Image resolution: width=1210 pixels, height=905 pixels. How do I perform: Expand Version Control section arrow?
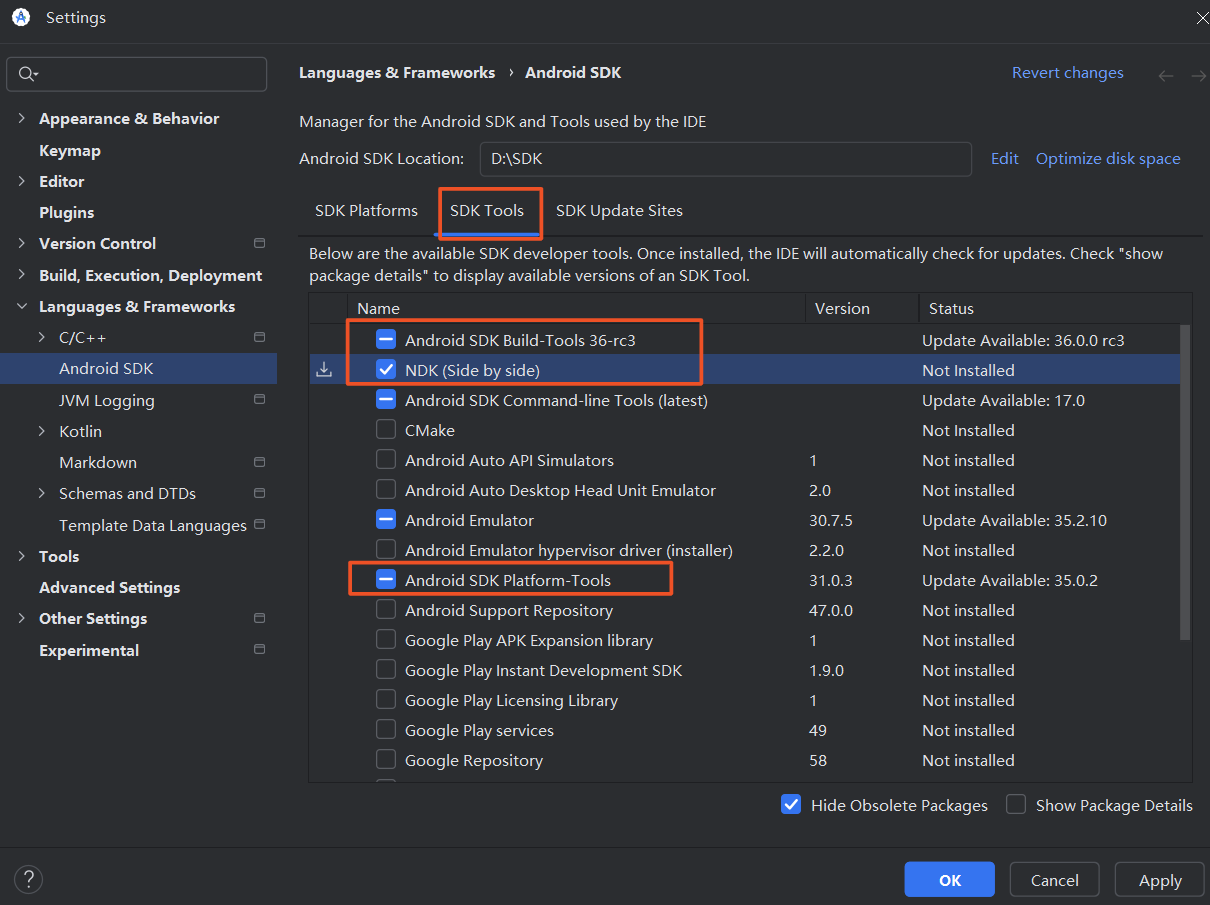22,243
